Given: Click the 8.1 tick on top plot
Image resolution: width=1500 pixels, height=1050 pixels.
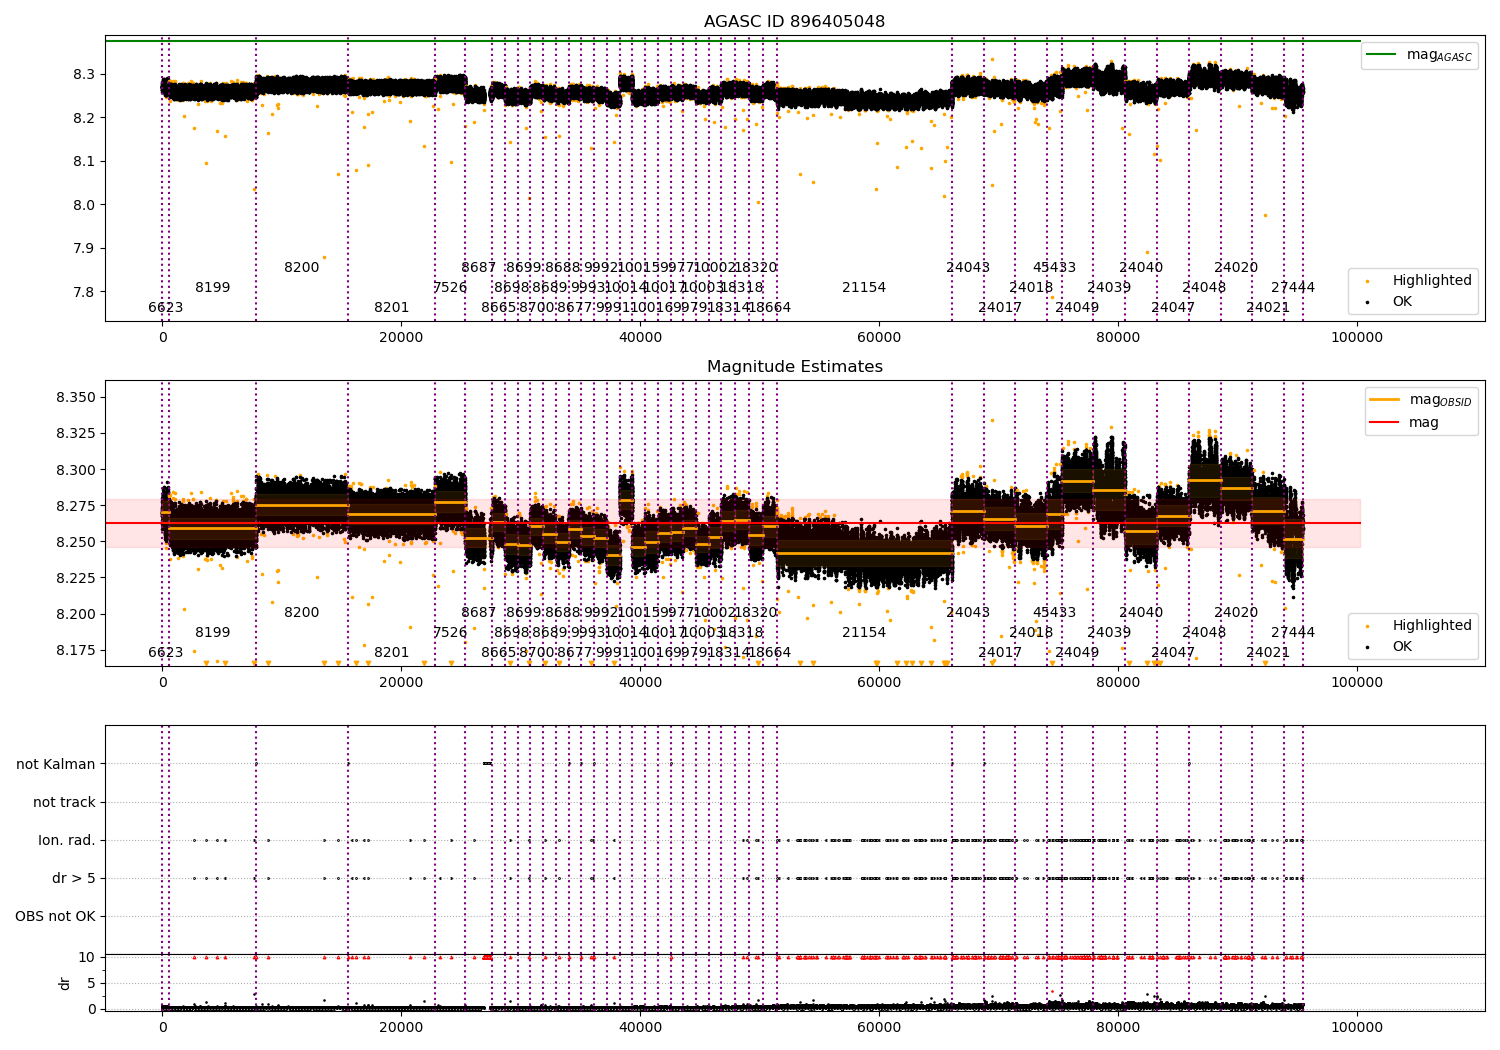Looking at the screenshot, I should pos(83,161).
